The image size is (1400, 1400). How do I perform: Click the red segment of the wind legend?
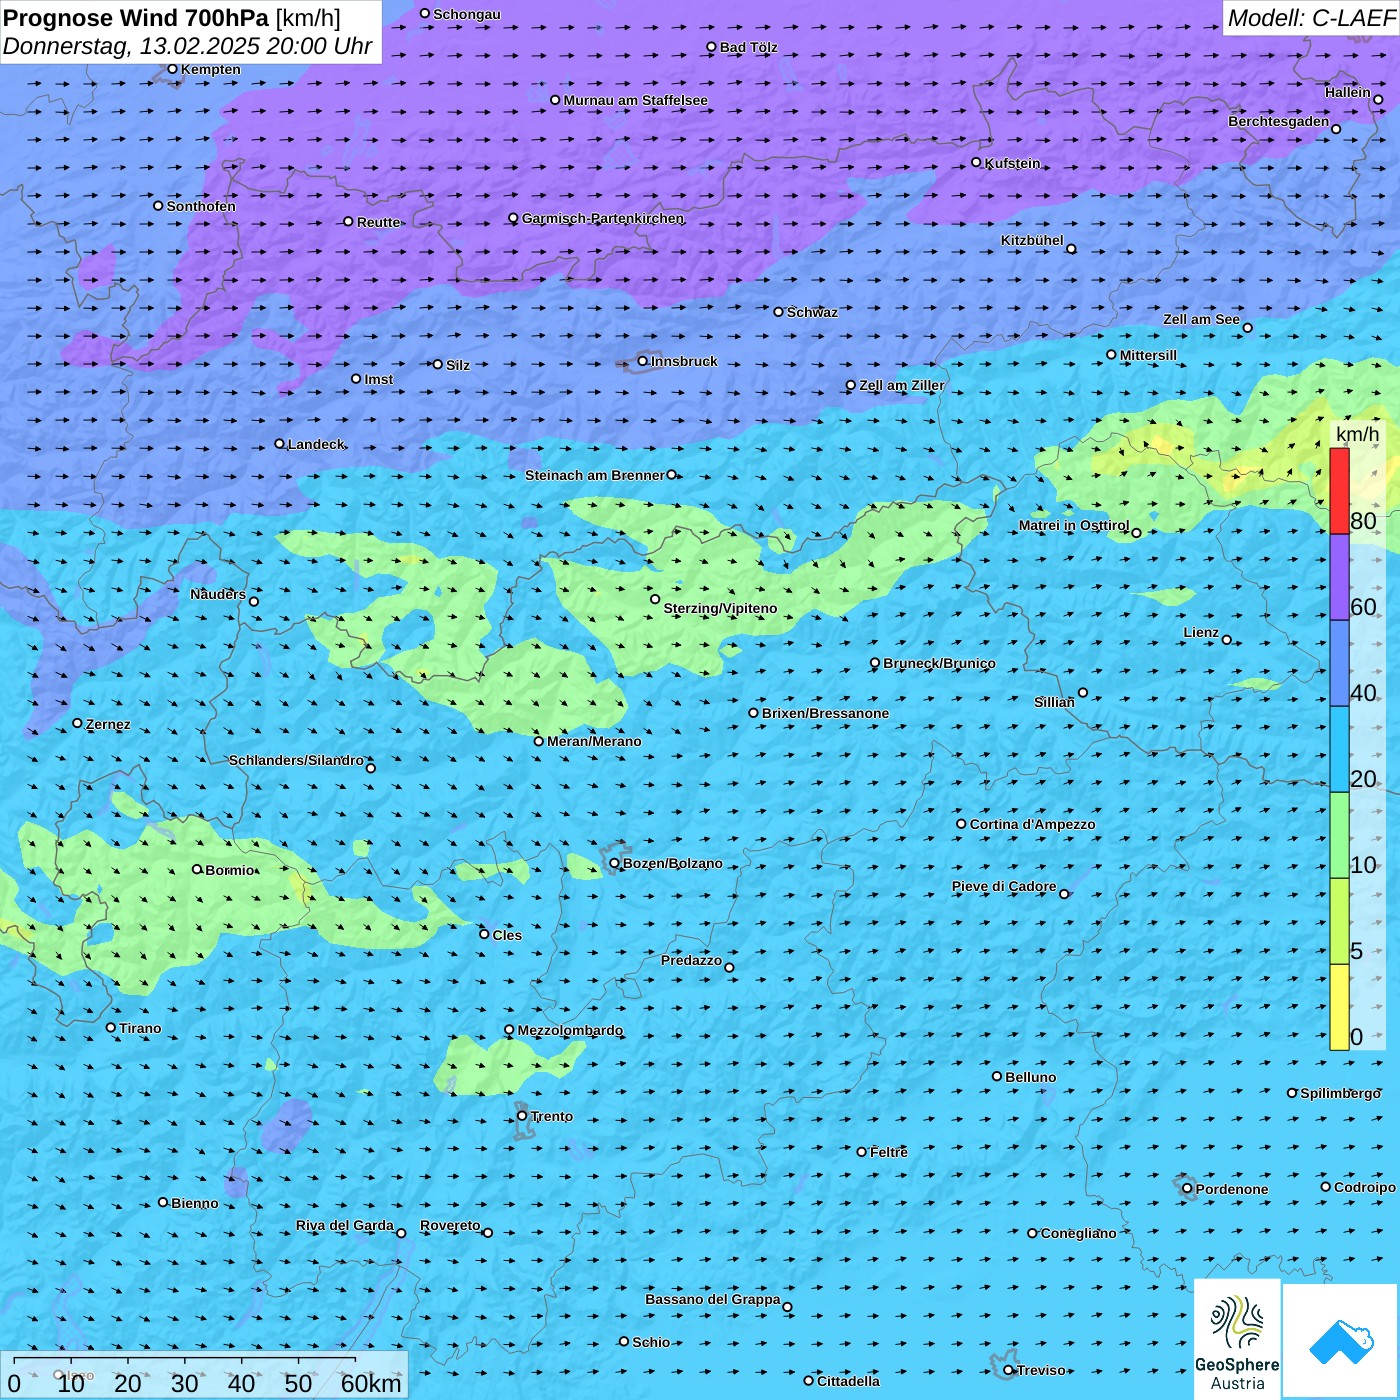(1339, 491)
